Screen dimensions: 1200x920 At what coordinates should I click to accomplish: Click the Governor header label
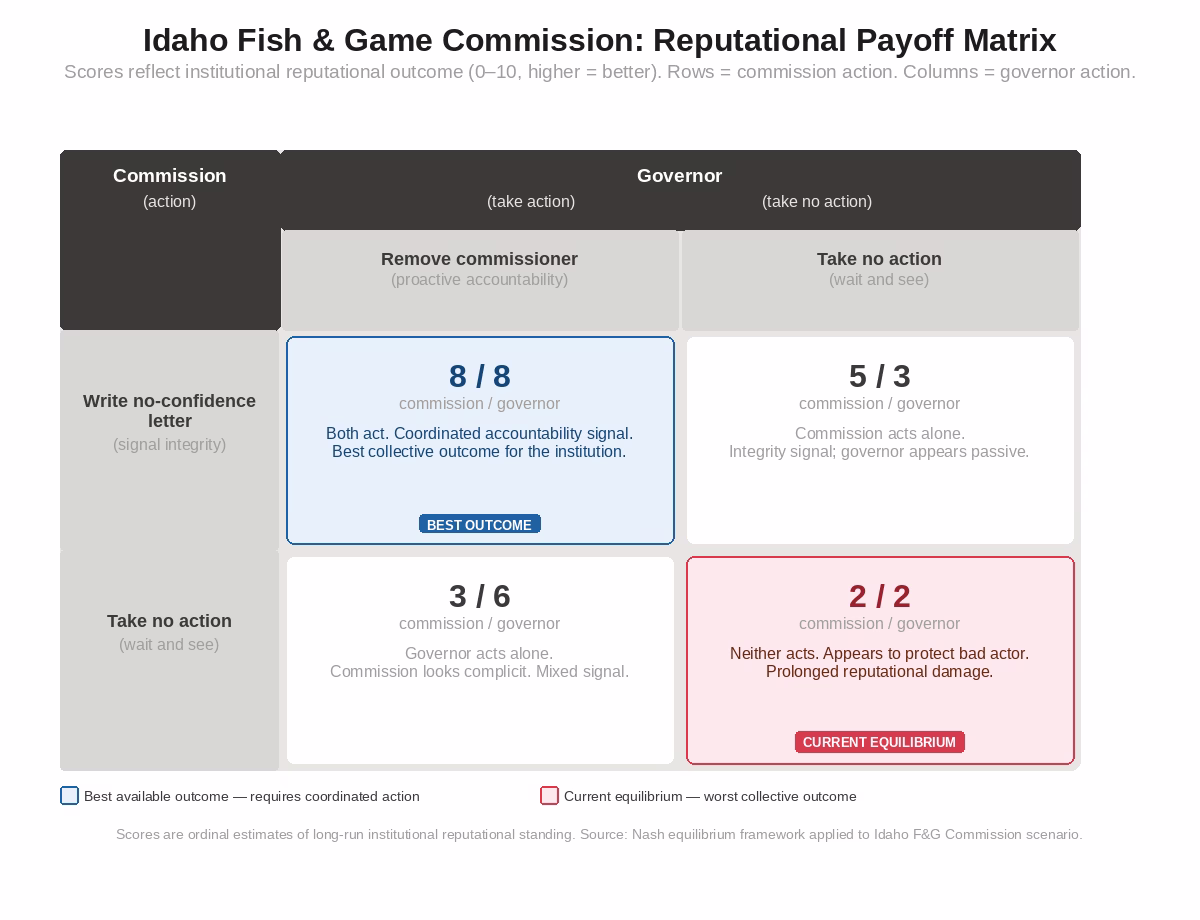point(679,176)
